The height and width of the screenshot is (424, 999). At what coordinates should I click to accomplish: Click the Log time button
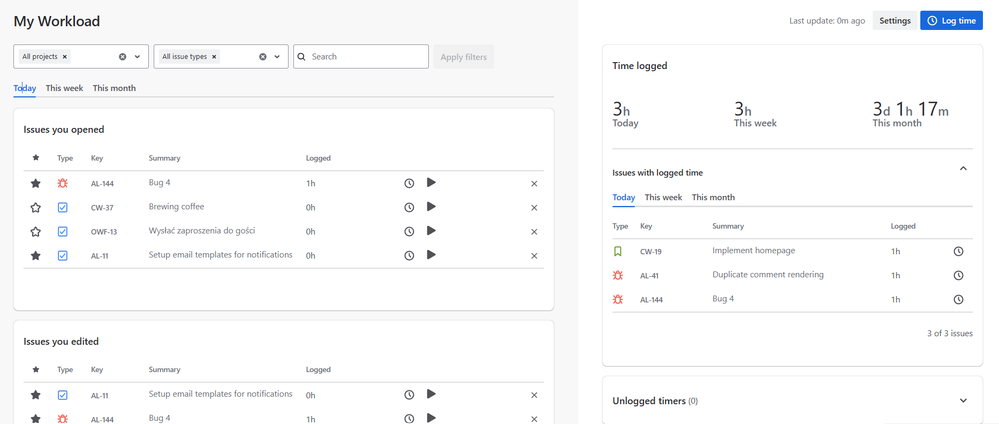(x=951, y=20)
